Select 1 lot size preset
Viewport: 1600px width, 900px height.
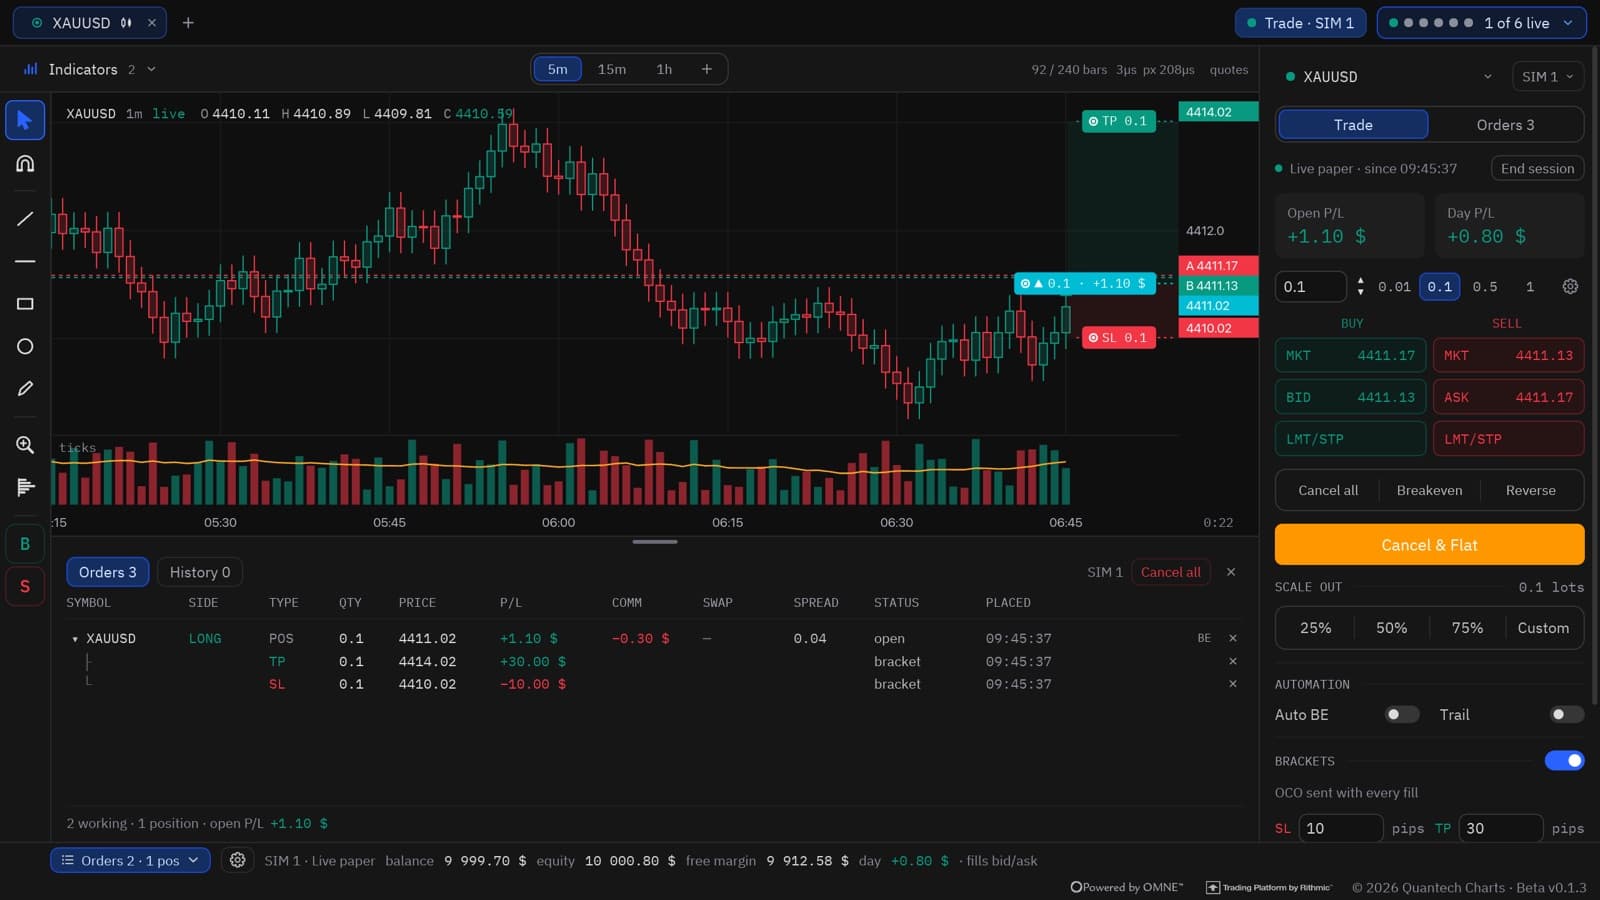1529,287
